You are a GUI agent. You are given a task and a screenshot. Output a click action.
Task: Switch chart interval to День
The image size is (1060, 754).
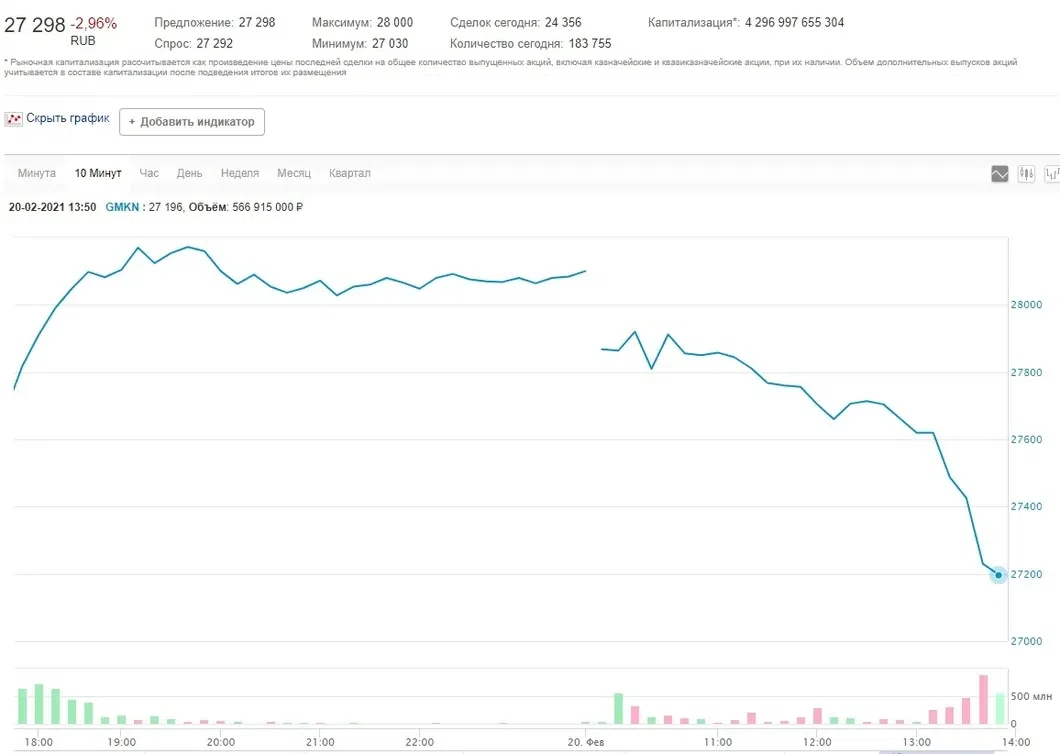(190, 173)
